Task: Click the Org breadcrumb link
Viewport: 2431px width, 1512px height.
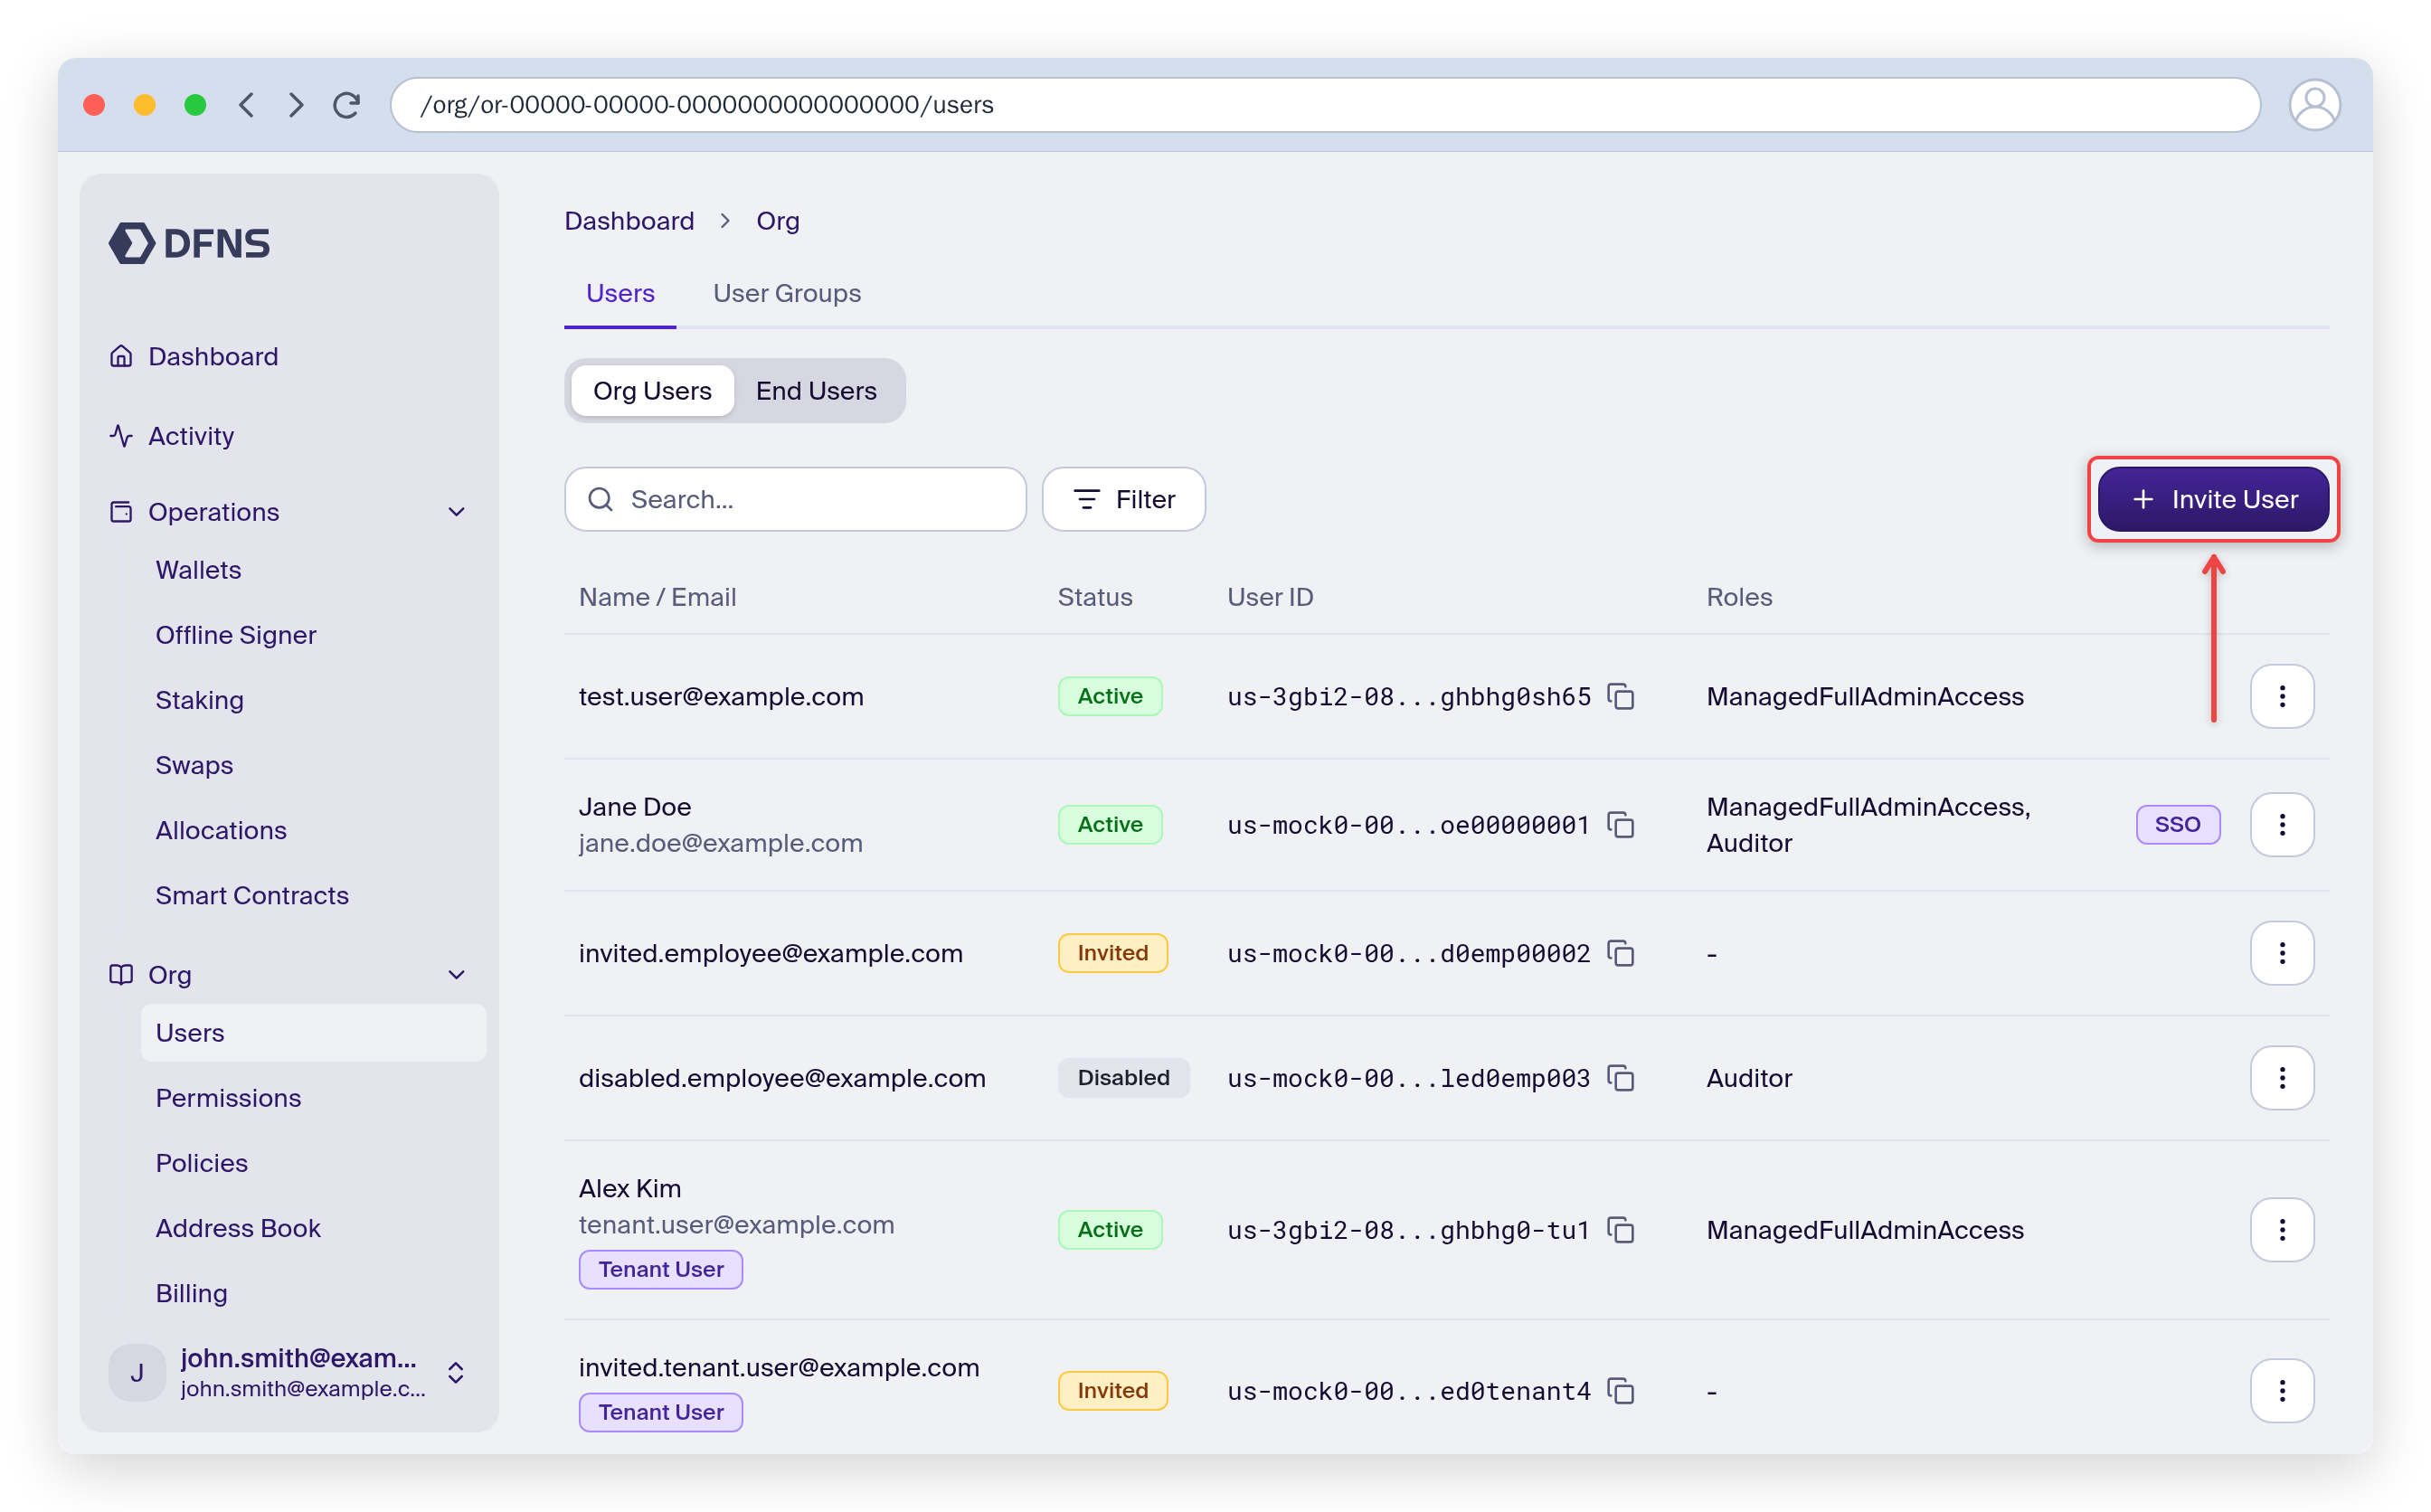Action: coord(777,221)
